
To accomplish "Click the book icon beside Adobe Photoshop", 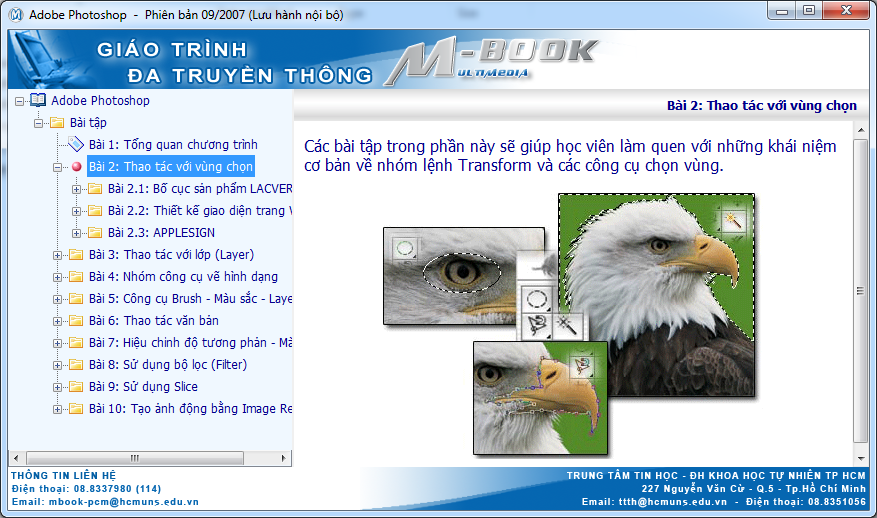I will (x=38, y=101).
